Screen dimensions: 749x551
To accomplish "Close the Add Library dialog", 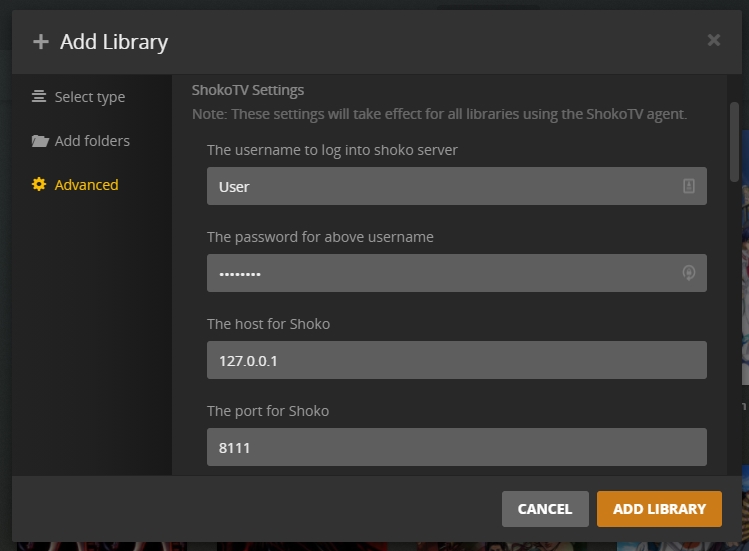I will 714,40.
